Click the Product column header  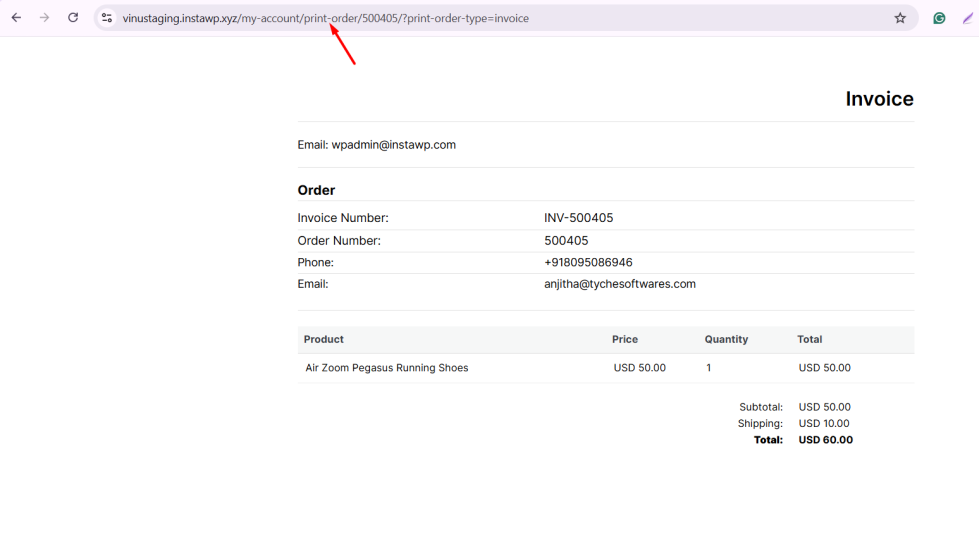[x=324, y=340]
